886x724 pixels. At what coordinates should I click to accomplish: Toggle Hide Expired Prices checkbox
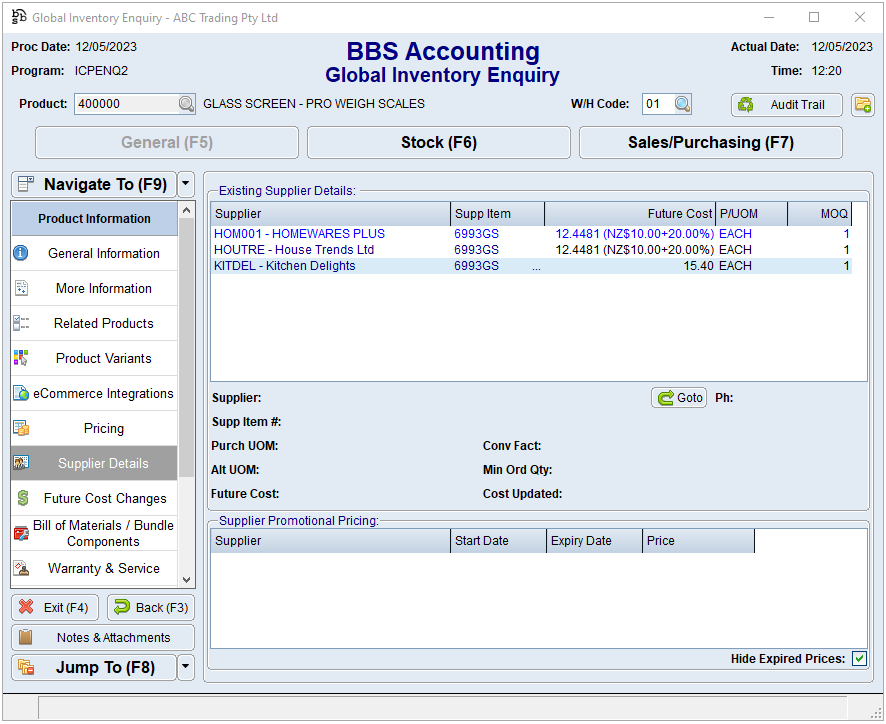[859, 659]
